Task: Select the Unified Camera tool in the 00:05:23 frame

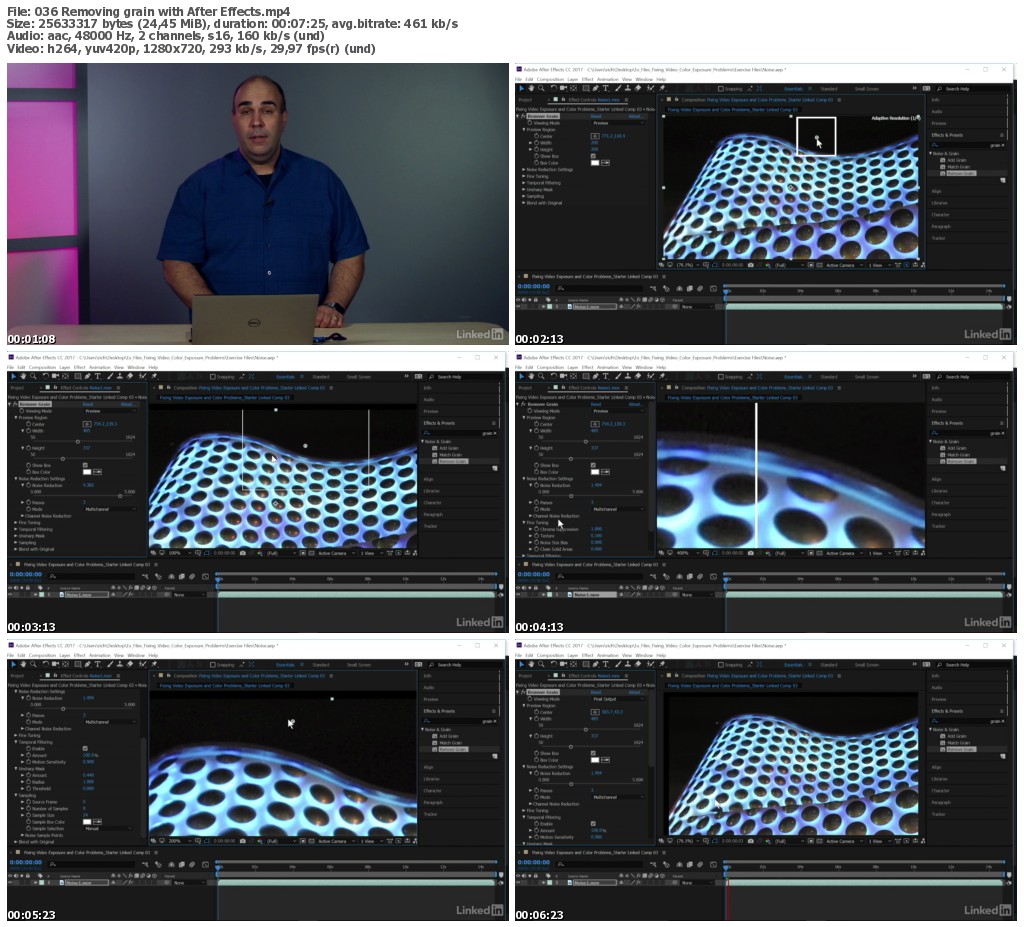Action: tap(55, 664)
